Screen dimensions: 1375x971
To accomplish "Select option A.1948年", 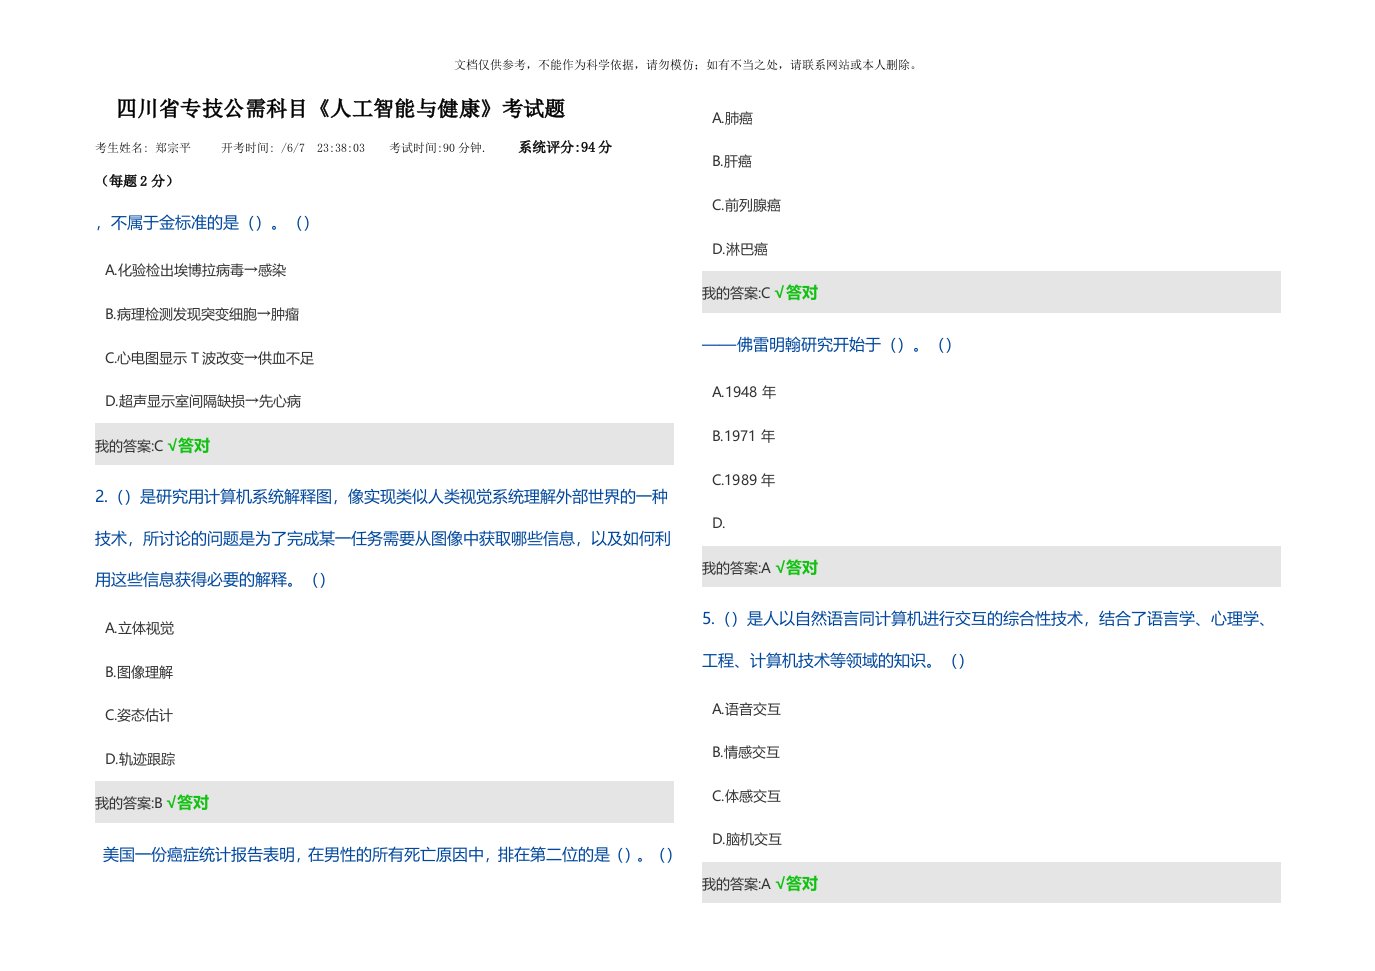I will pos(744,392).
